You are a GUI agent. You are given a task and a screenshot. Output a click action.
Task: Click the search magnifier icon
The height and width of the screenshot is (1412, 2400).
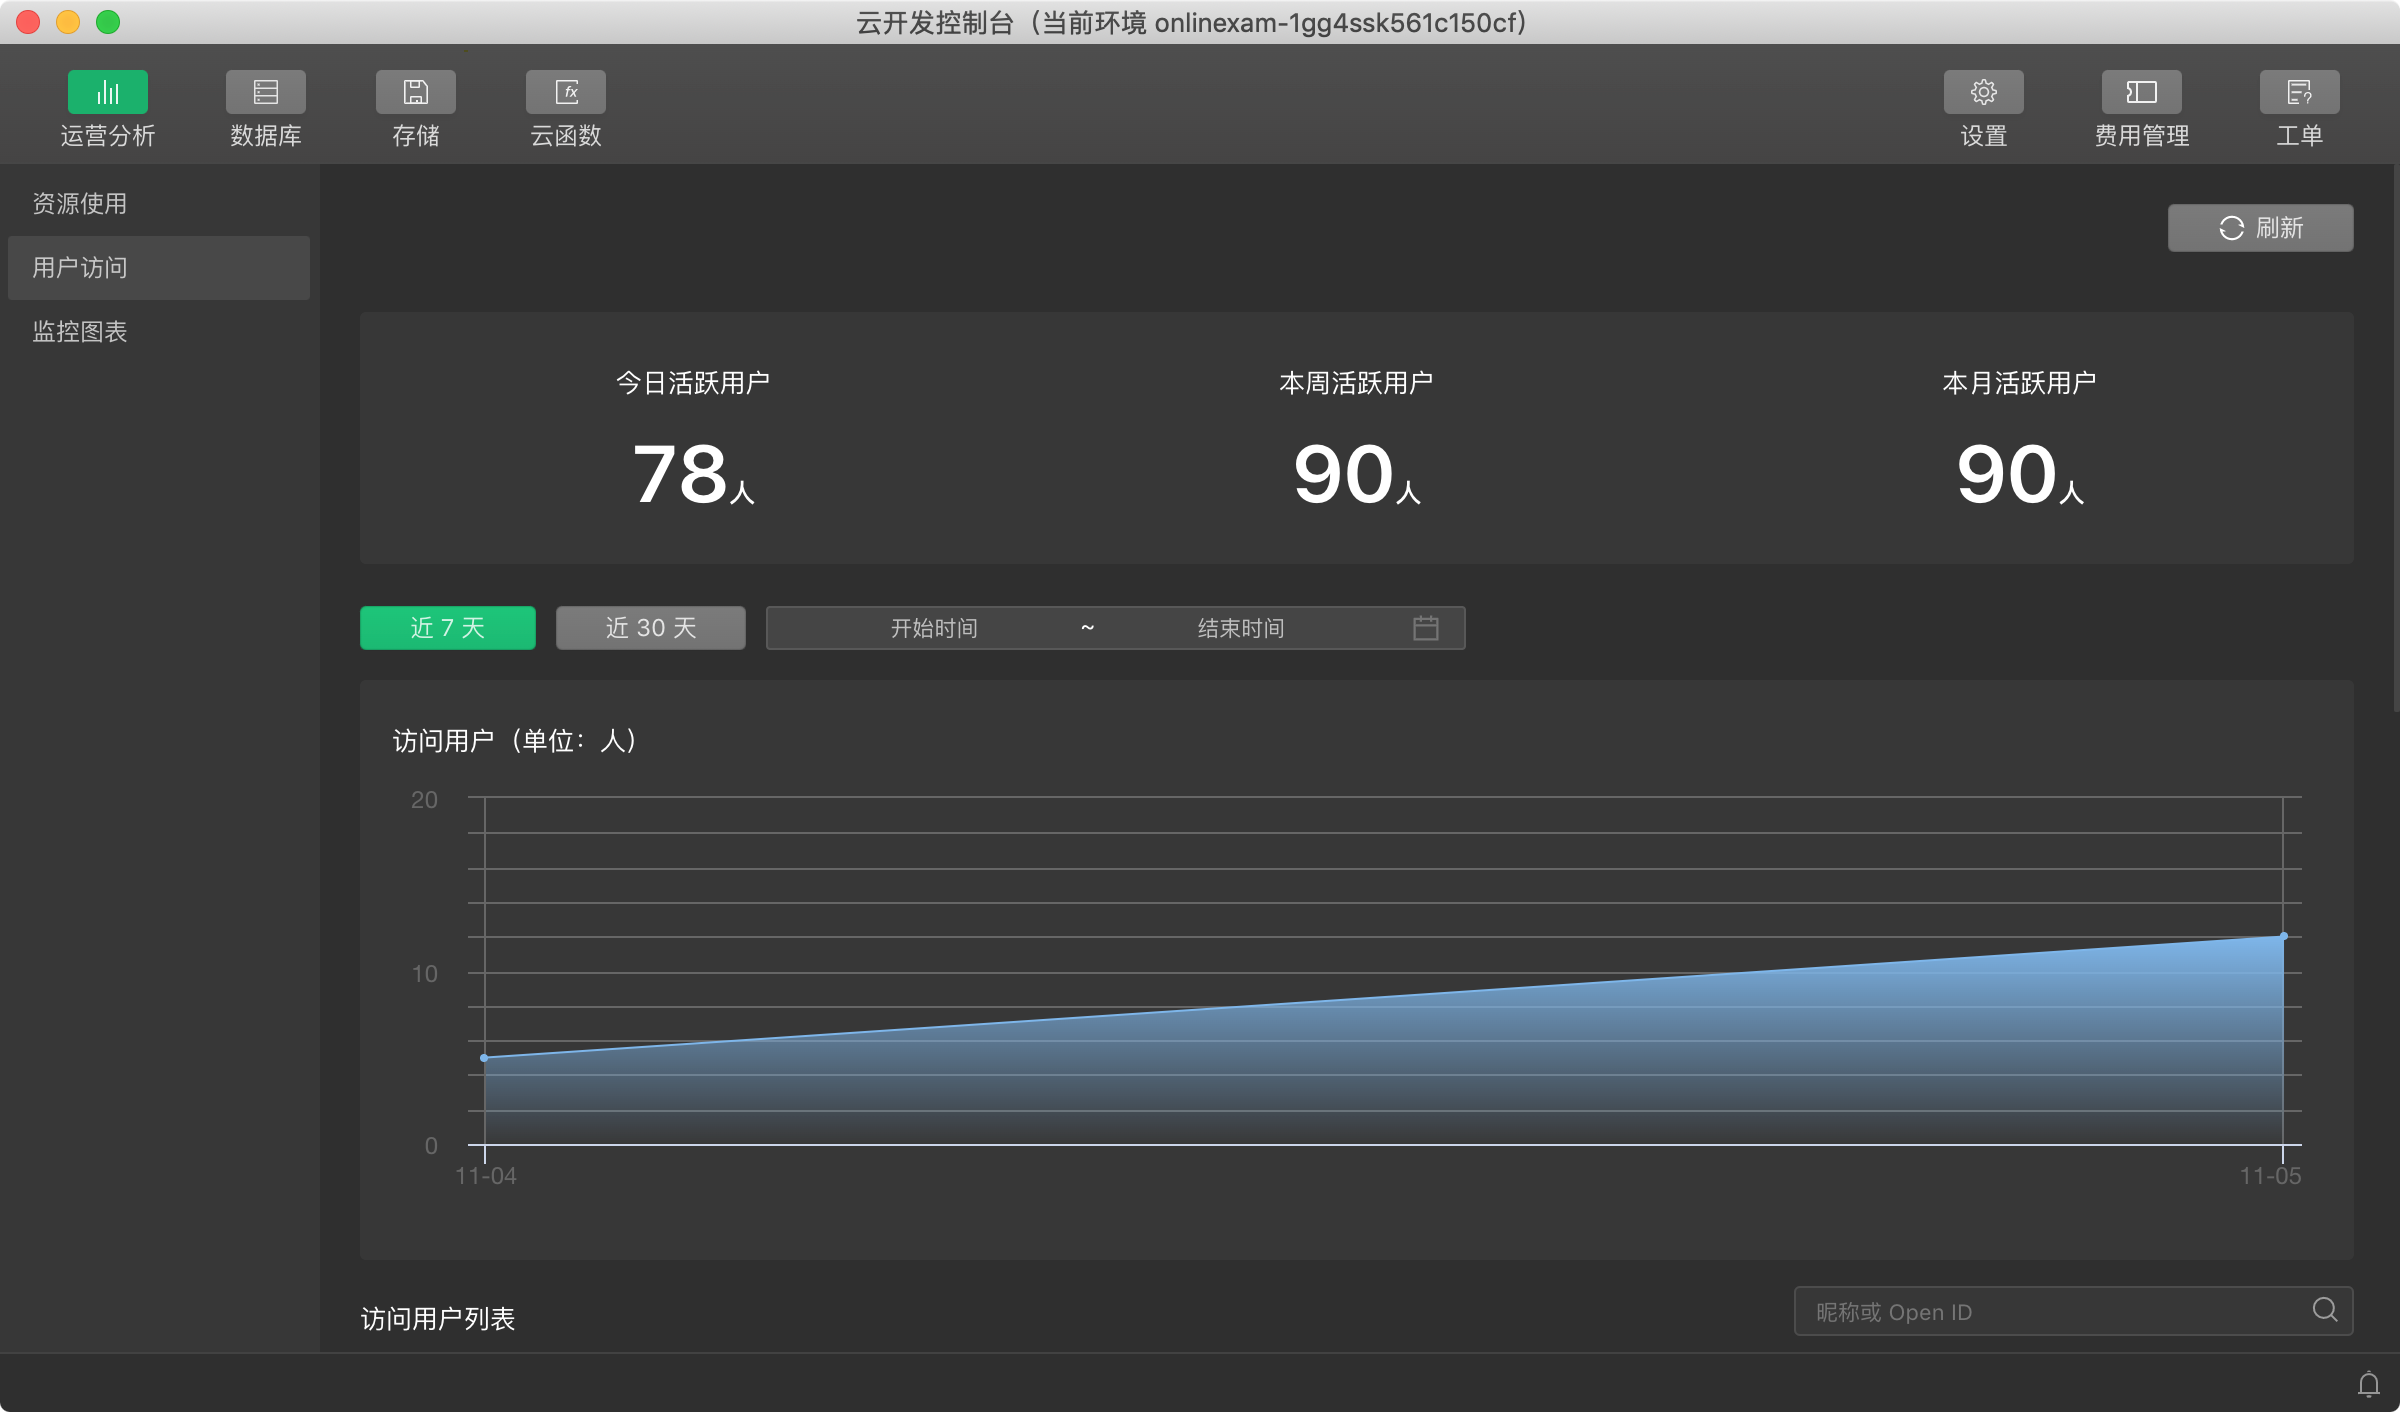pos(2325,1310)
